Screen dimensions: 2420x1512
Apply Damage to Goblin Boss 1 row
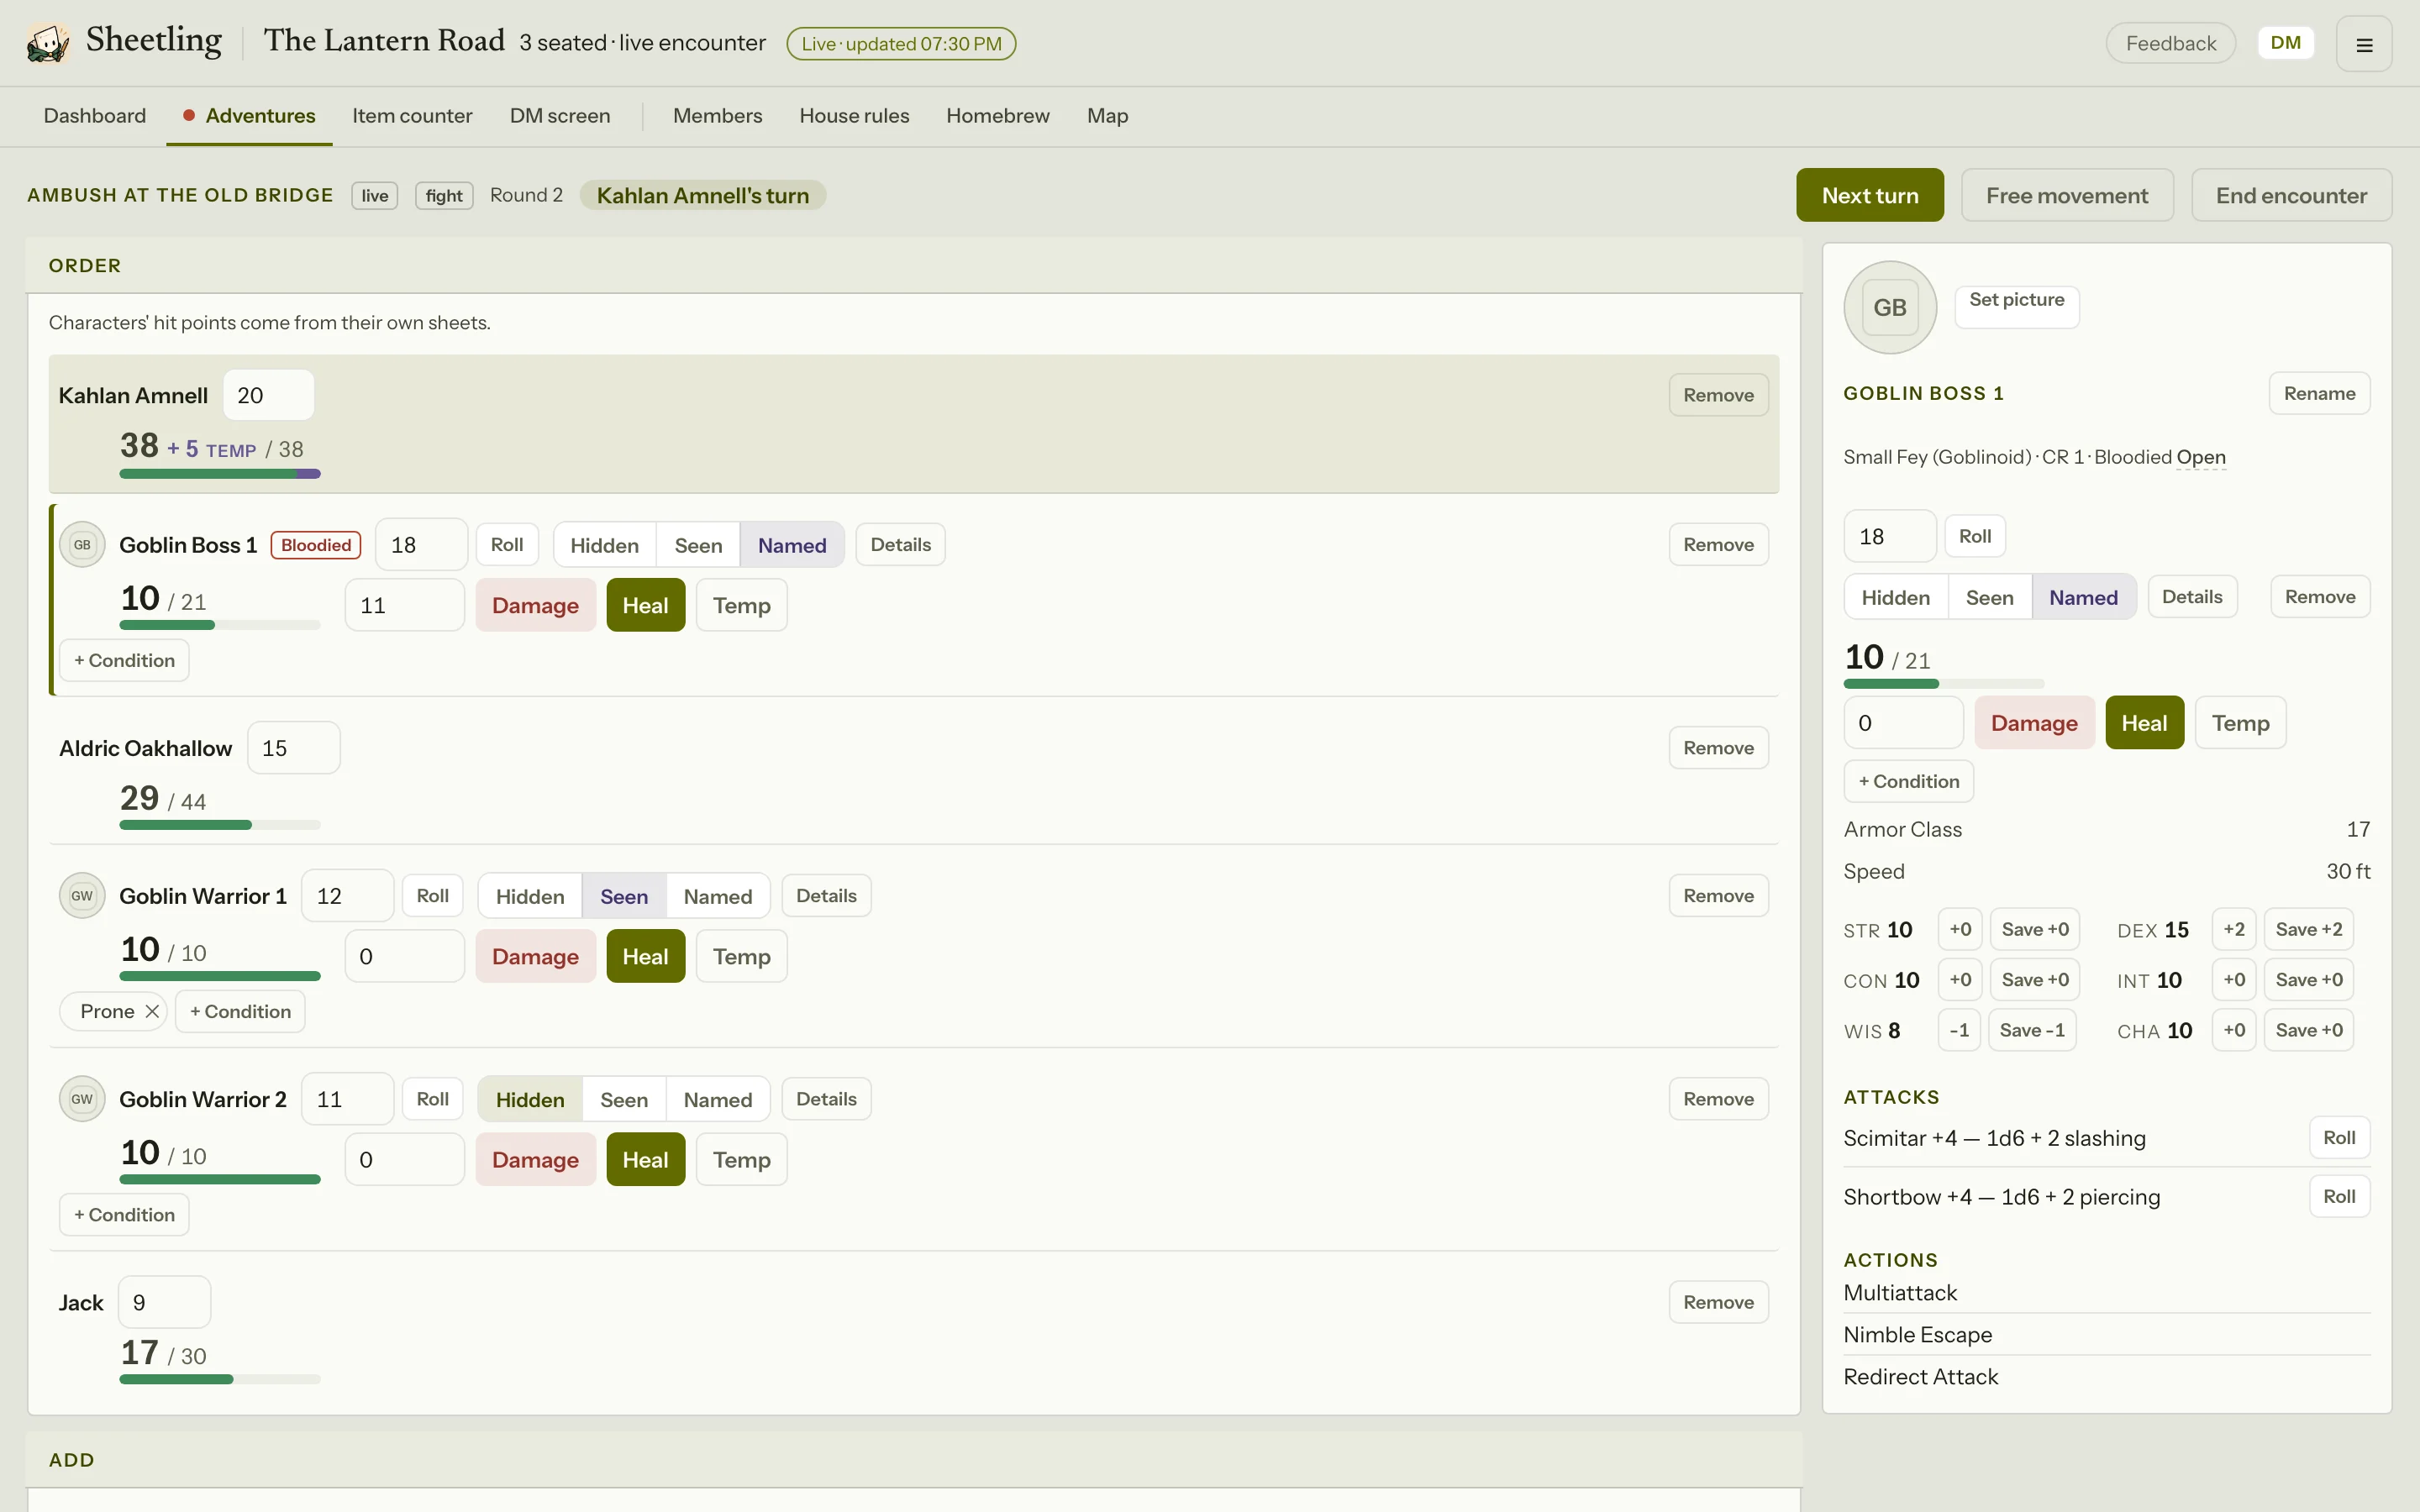coord(535,605)
